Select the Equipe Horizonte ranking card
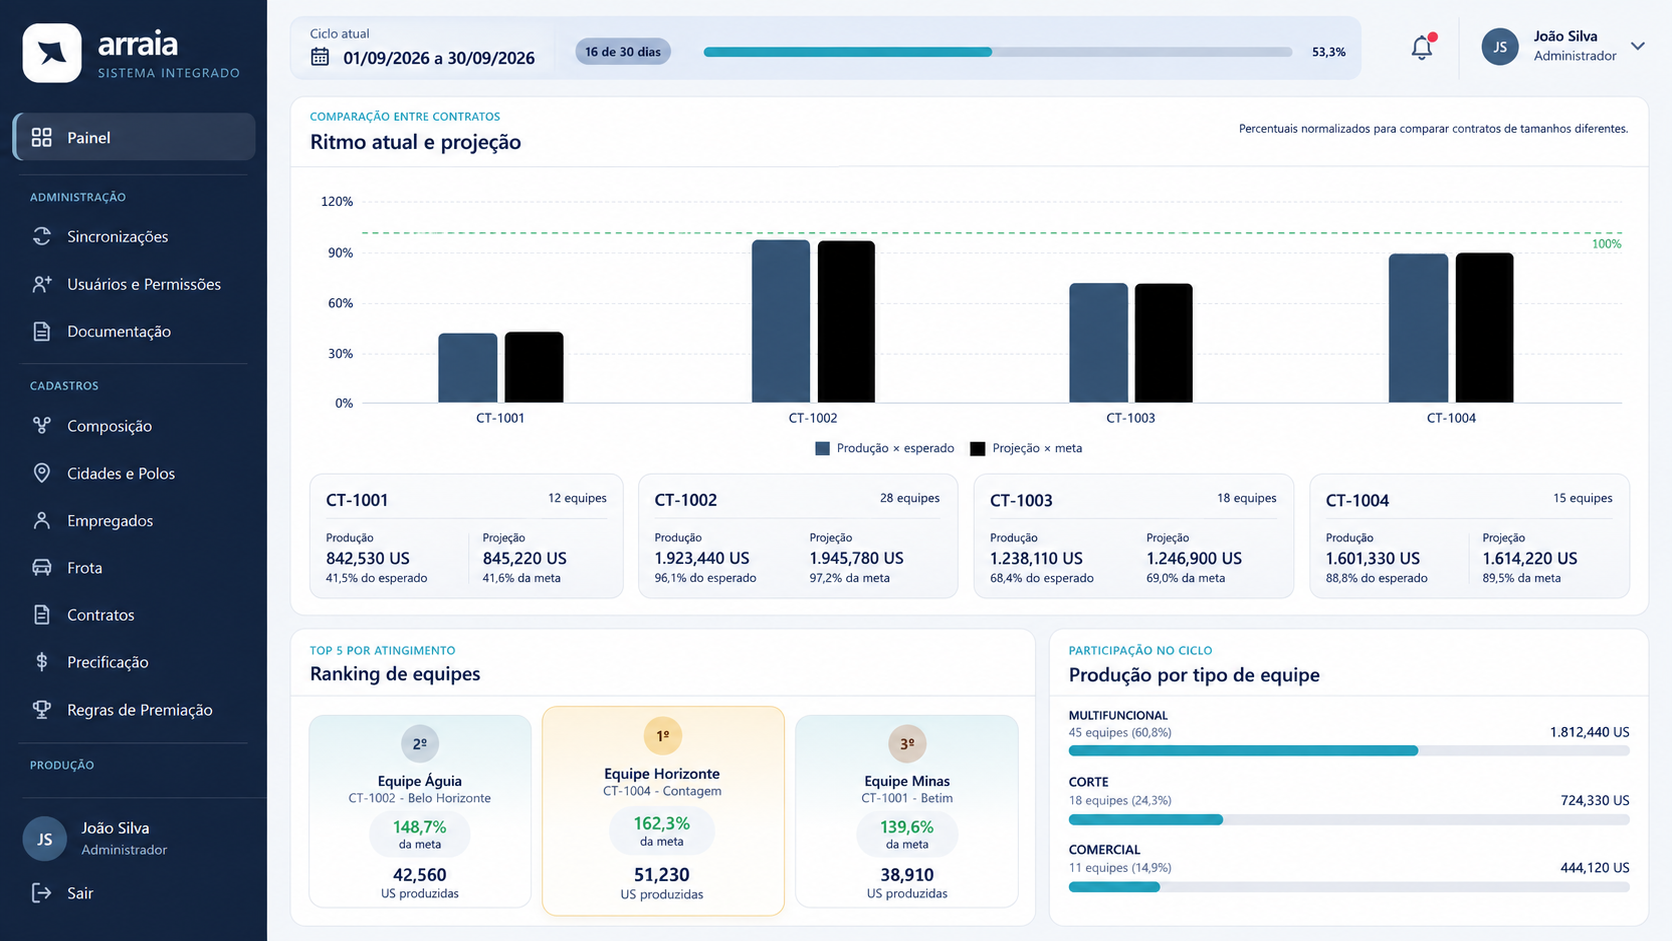Viewport: 1672px width, 941px height. 663,811
